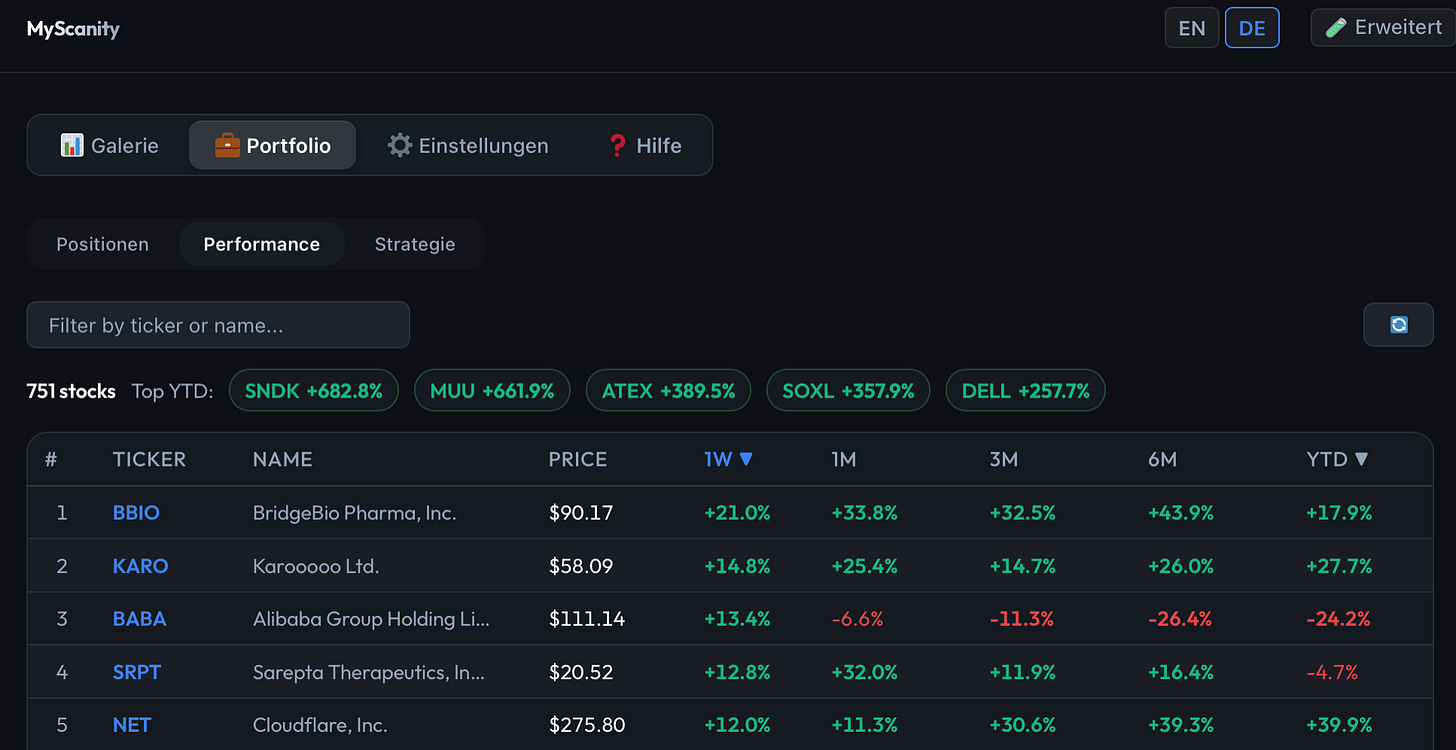Open the Strategie tab
Viewport: 1456px width, 750px height.
point(415,244)
